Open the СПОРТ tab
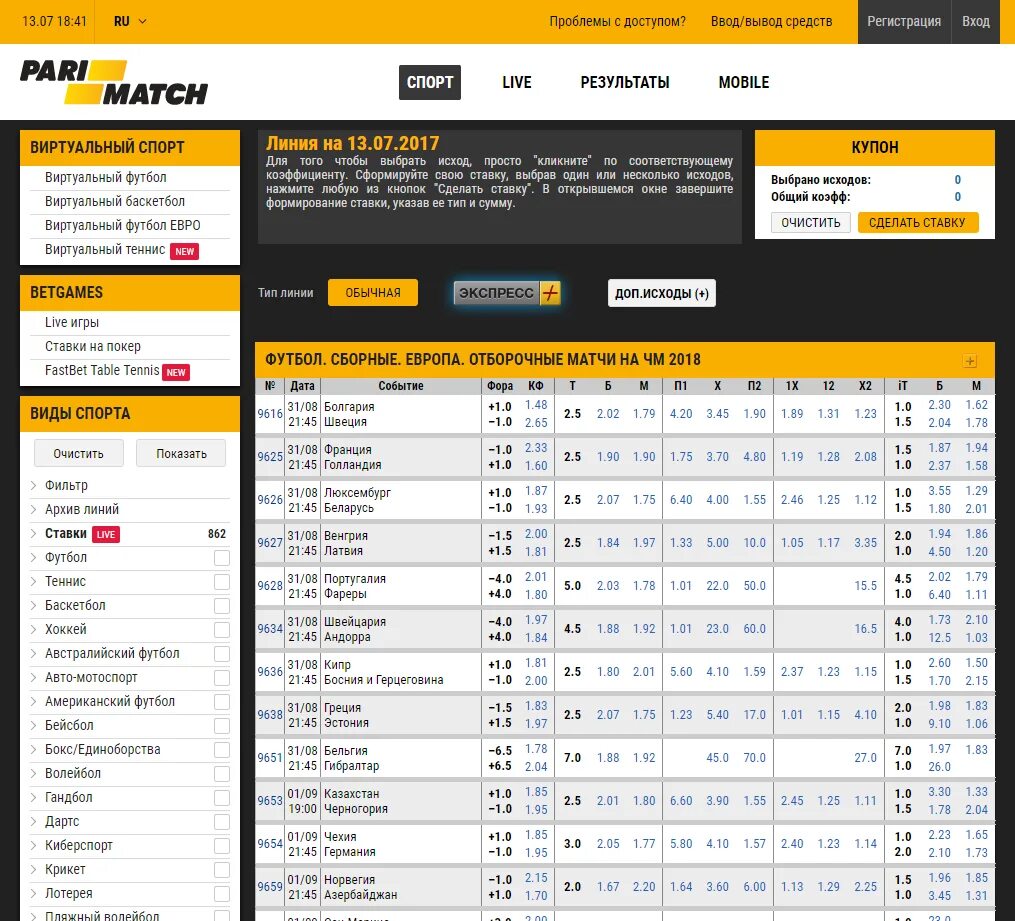The width and height of the screenshot is (1015, 921). pyautogui.click(x=430, y=82)
